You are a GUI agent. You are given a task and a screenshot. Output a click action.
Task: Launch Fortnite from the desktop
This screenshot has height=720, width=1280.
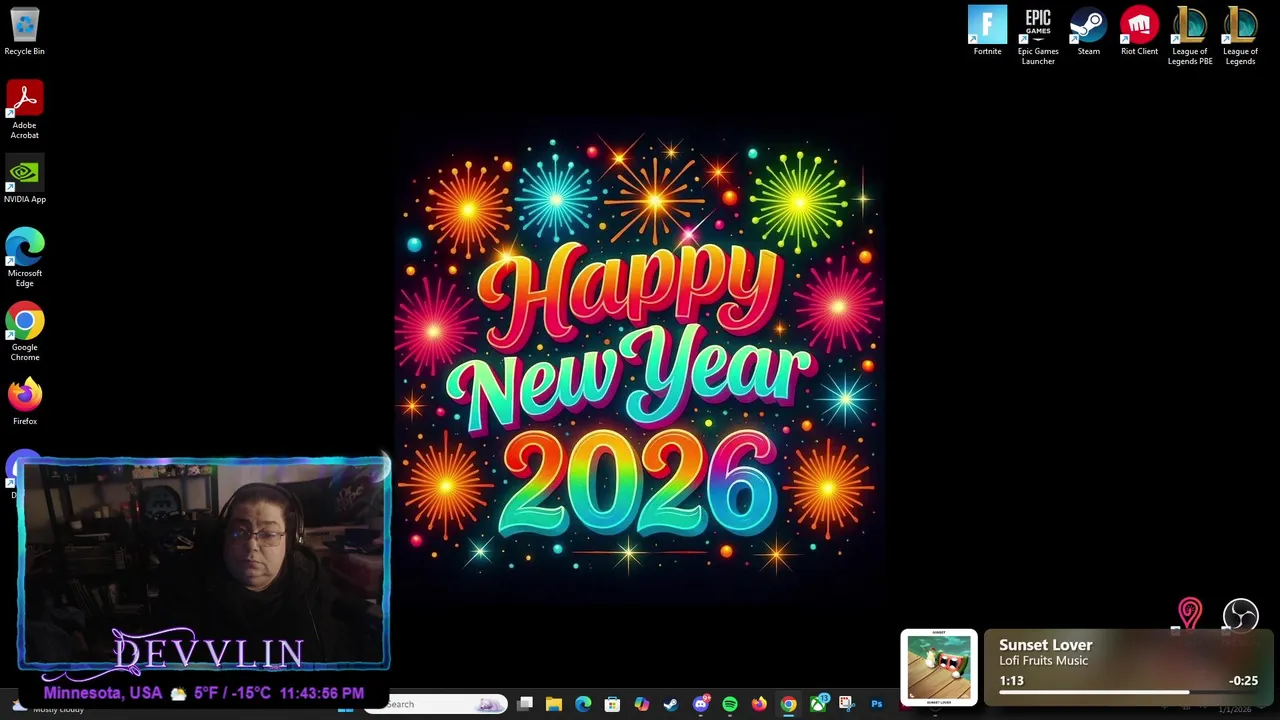pos(987,31)
